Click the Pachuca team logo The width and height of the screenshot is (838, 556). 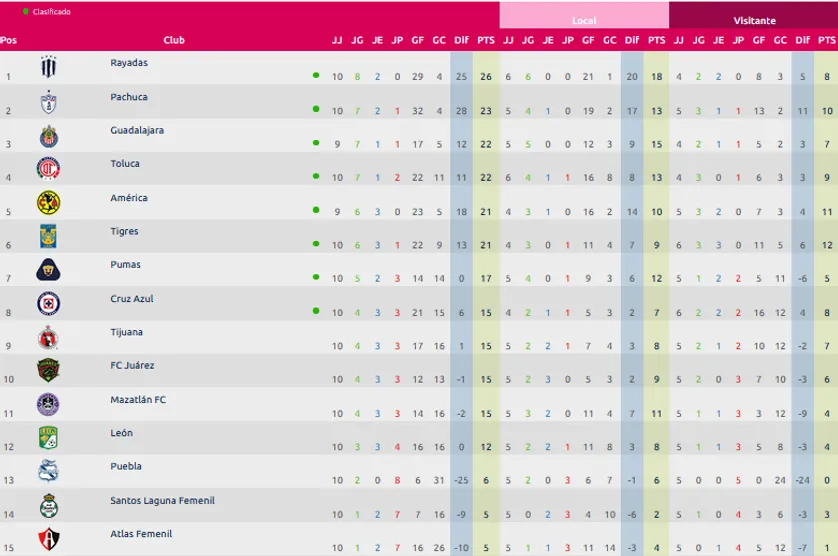click(48, 102)
